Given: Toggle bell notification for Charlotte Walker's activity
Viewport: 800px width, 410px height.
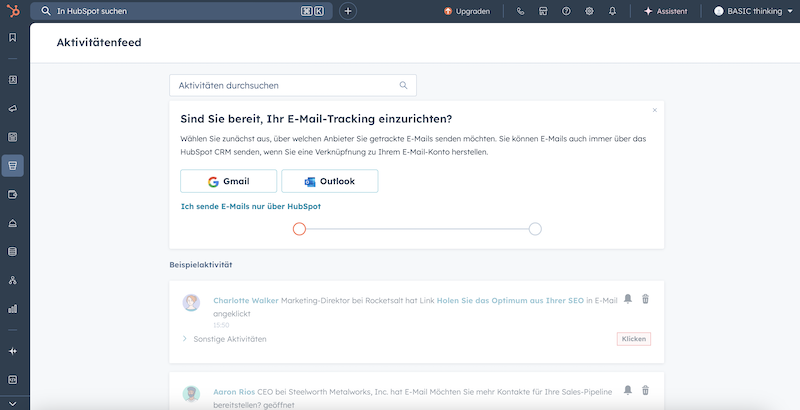Looking at the screenshot, I should pyautogui.click(x=628, y=299).
